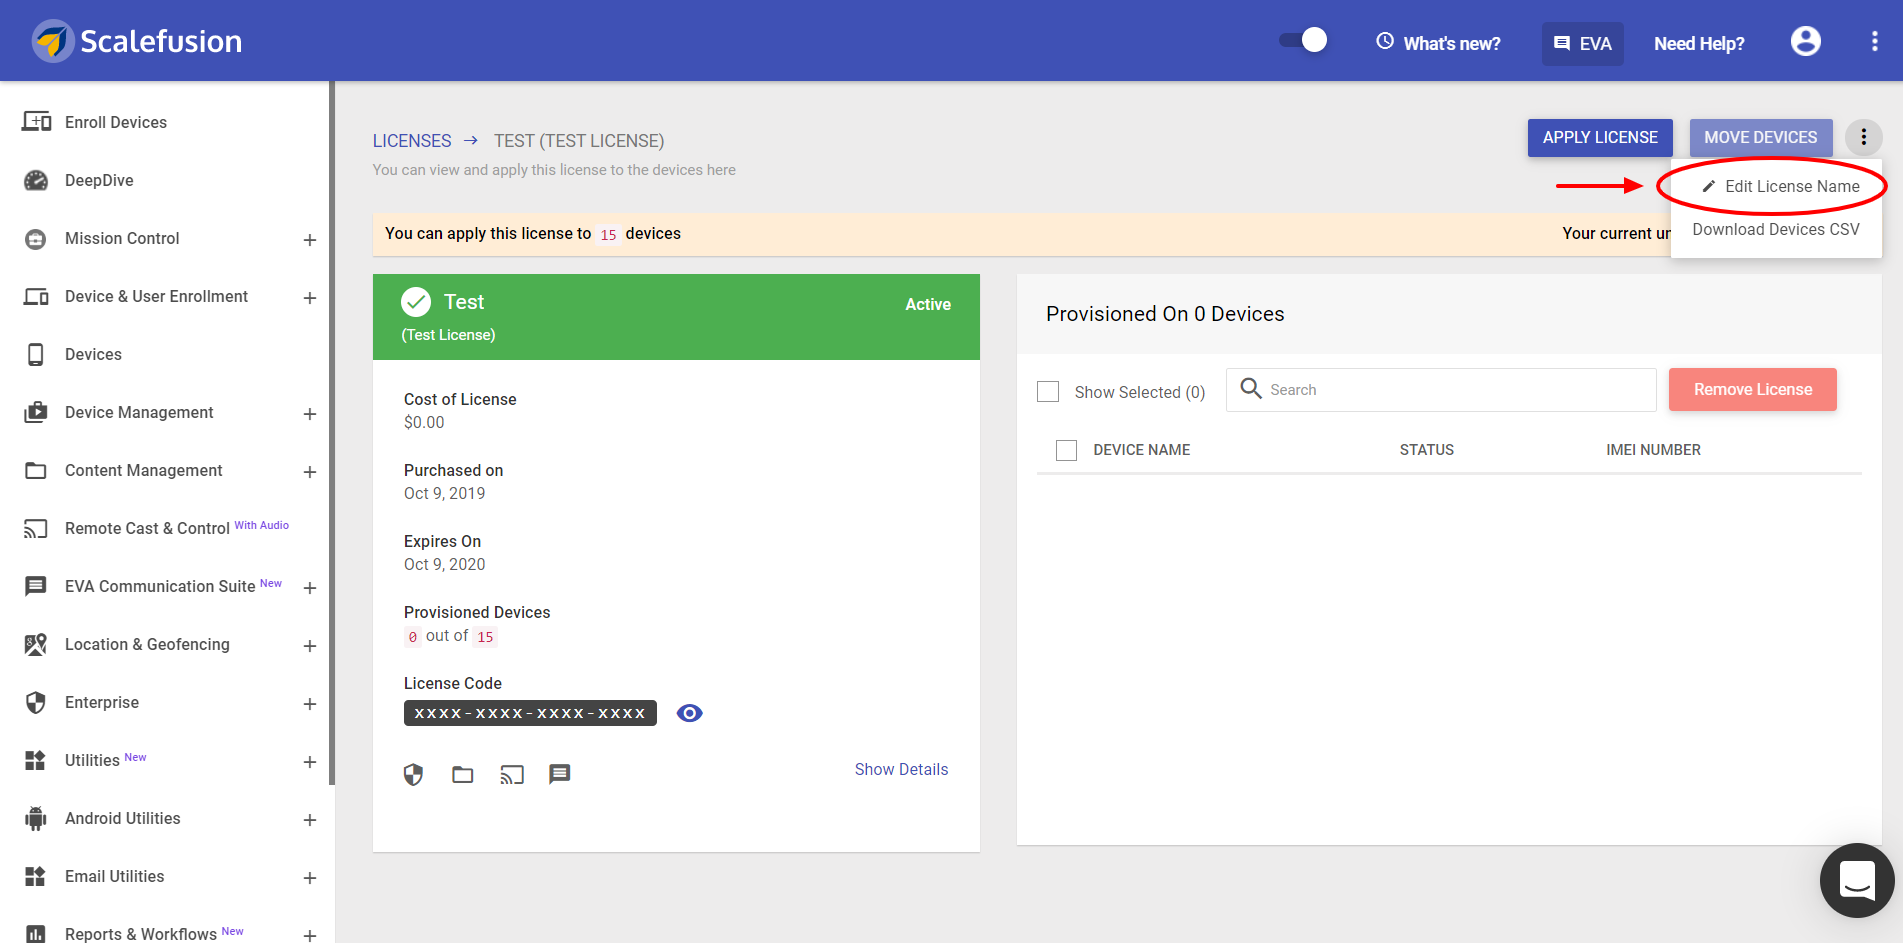The height and width of the screenshot is (943, 1903).
Task: Click the folder feature icon on license card
Action: click(x=462, y=774)
